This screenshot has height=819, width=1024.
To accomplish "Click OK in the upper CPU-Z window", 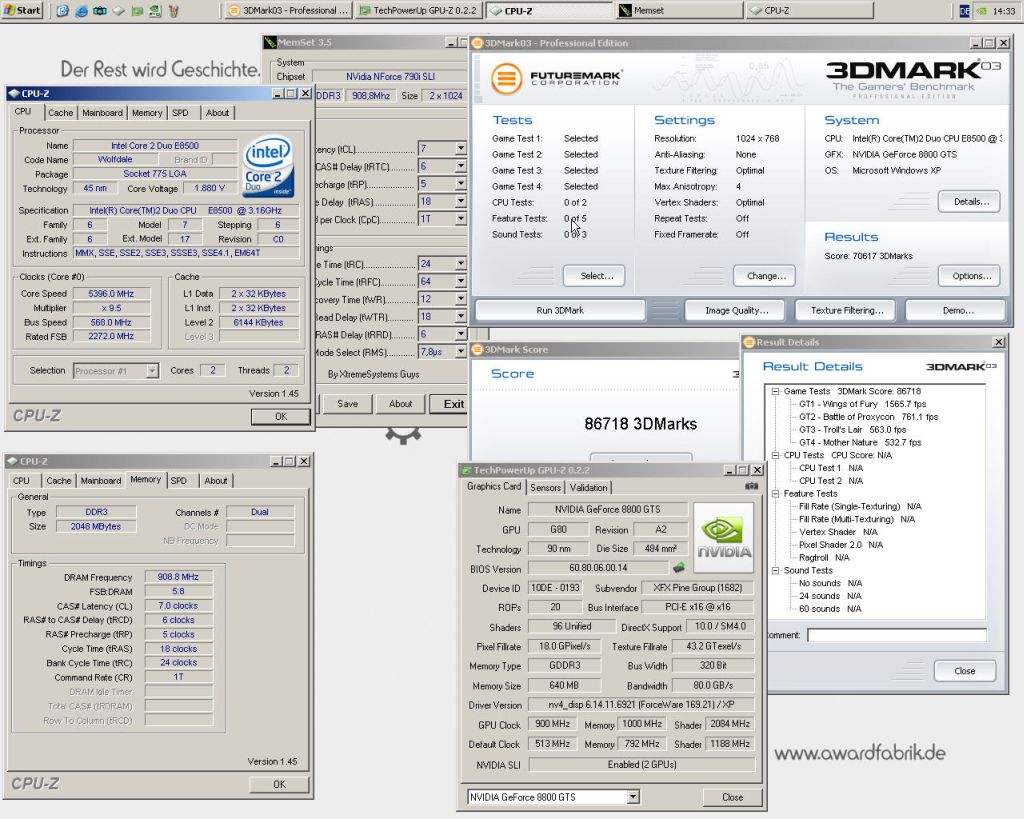I will coord(281,416).
